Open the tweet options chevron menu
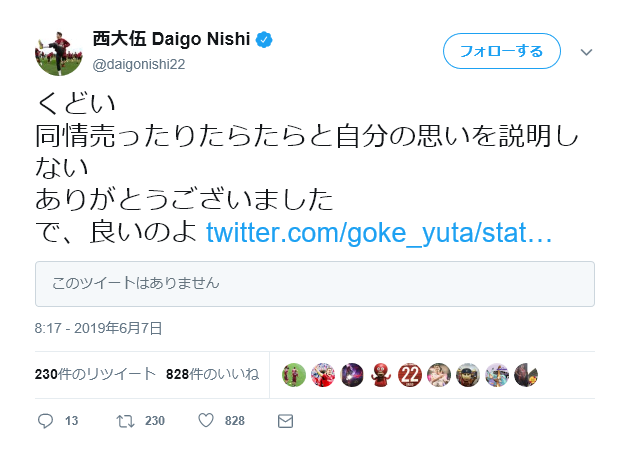 click(586, 52)
